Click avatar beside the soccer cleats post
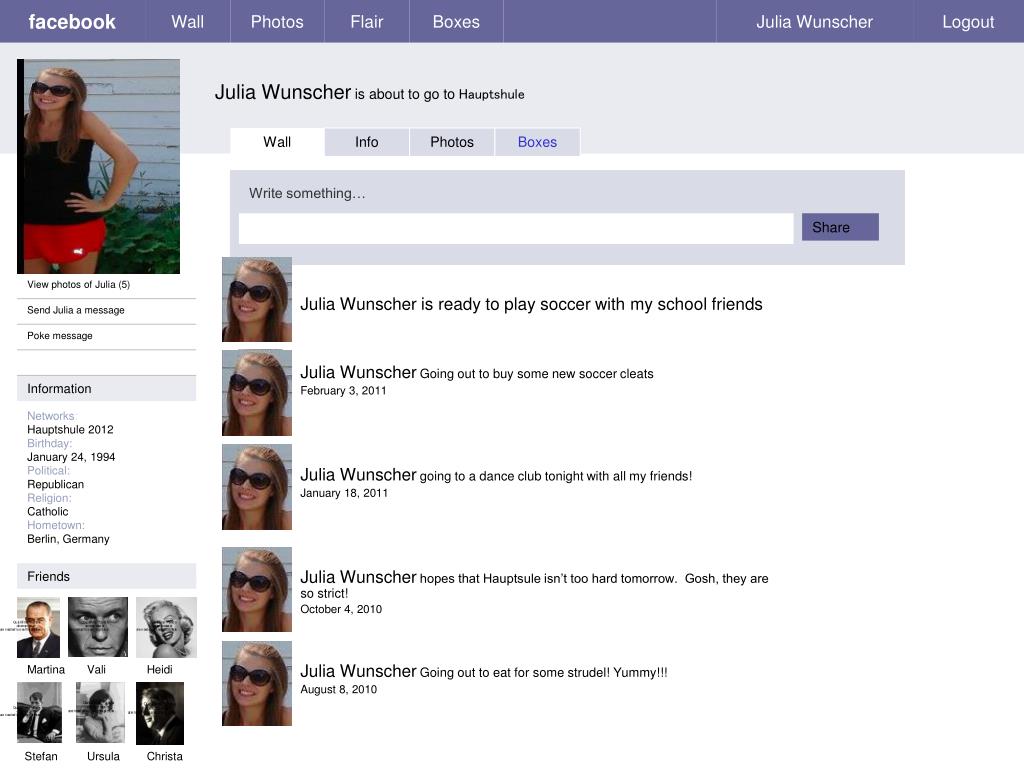1024x768 pixels. (257, 392)
